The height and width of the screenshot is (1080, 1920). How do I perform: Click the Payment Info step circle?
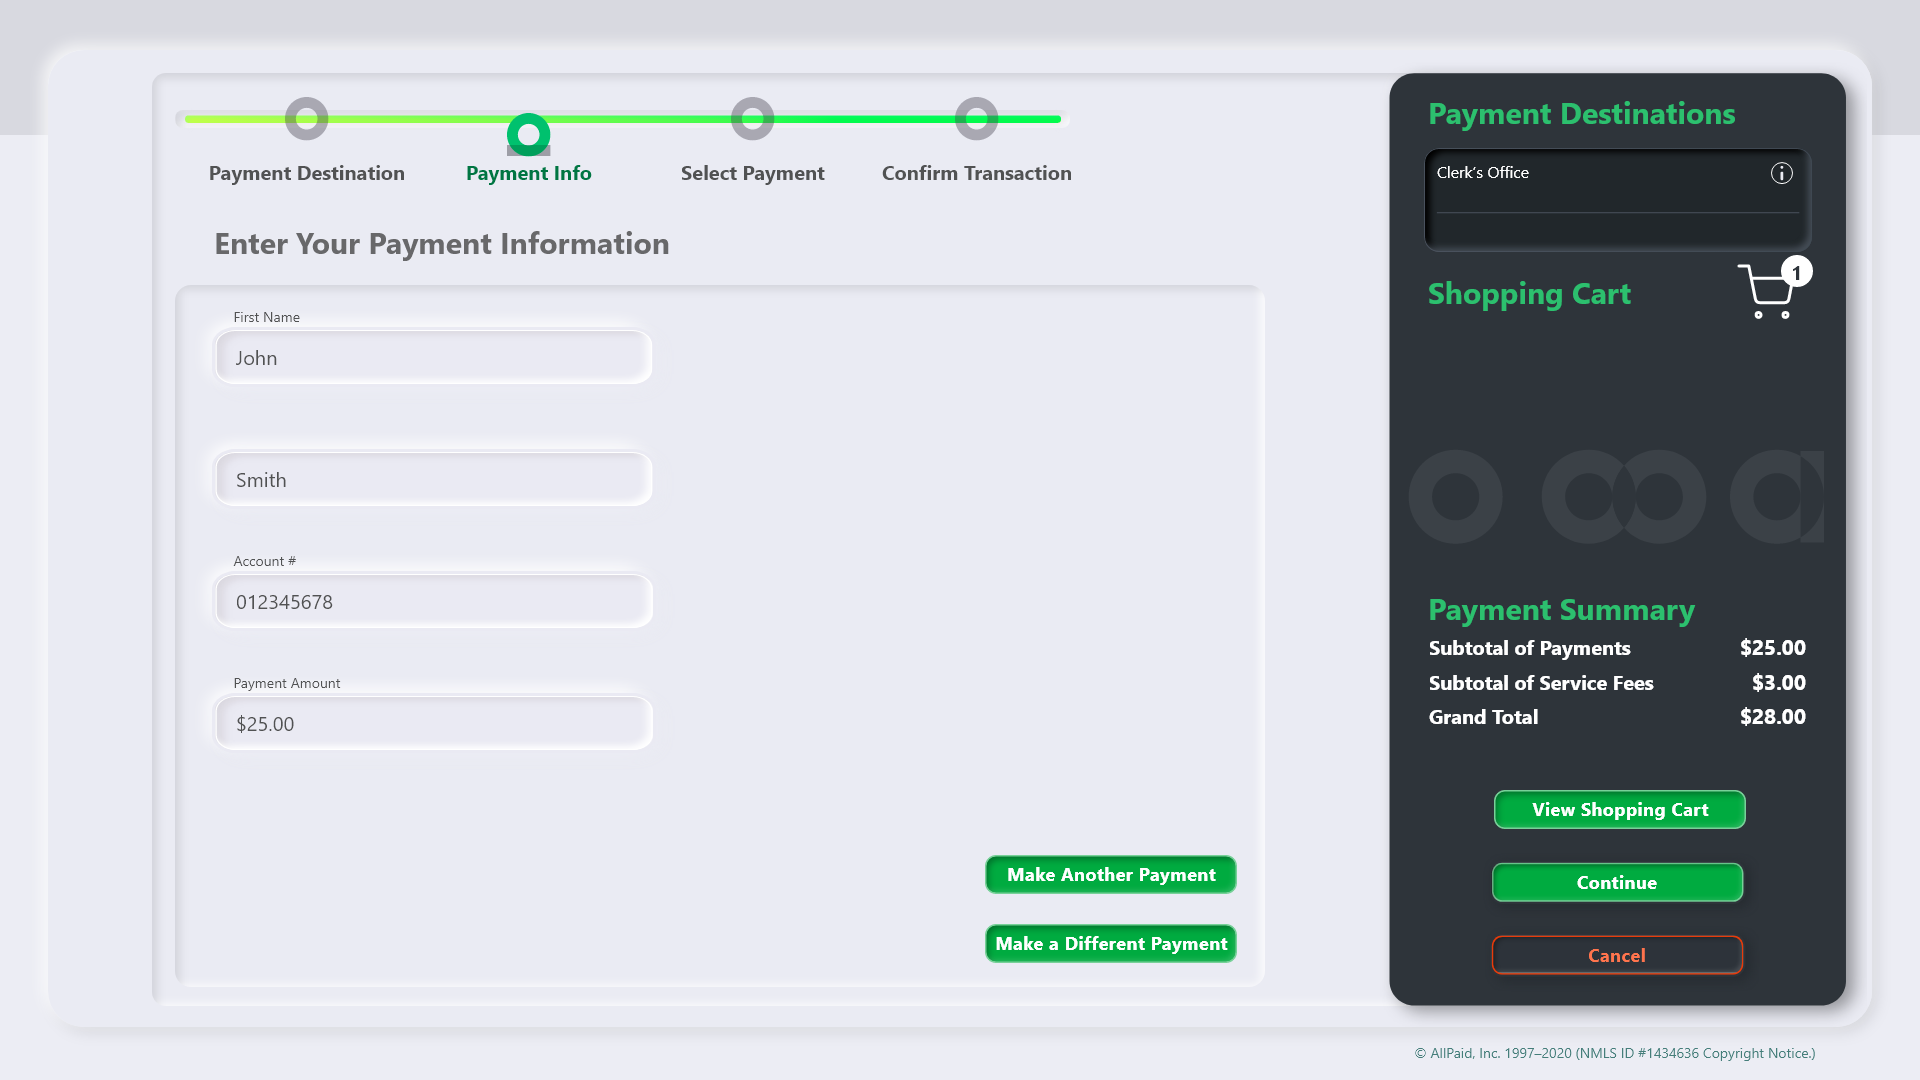528,134
